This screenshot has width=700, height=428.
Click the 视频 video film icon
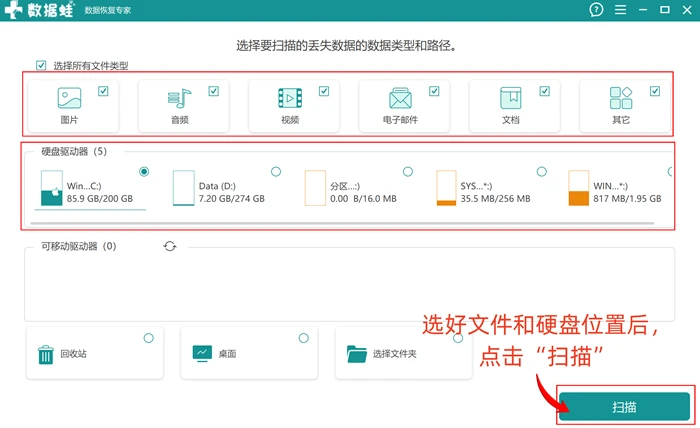click(290, 98)
